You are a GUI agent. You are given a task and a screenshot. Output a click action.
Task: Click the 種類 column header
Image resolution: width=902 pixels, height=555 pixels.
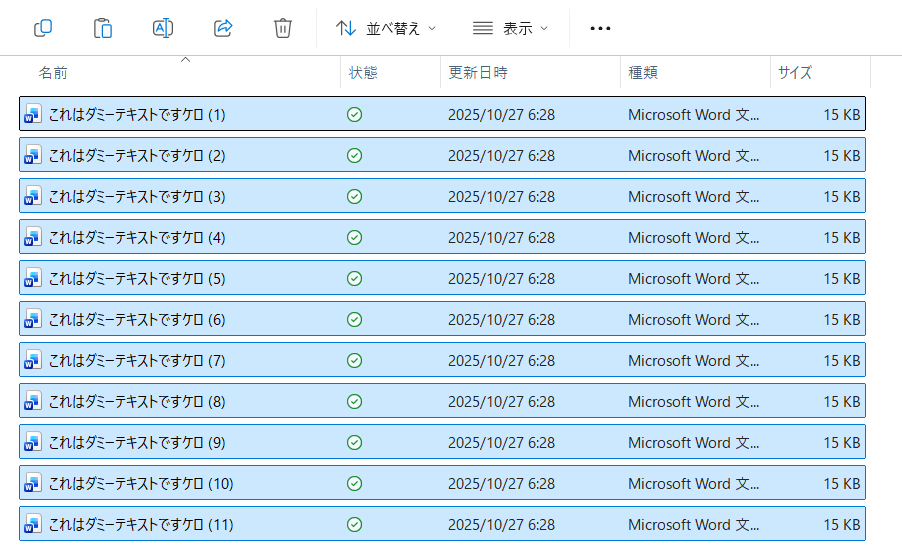pos(643,73)
